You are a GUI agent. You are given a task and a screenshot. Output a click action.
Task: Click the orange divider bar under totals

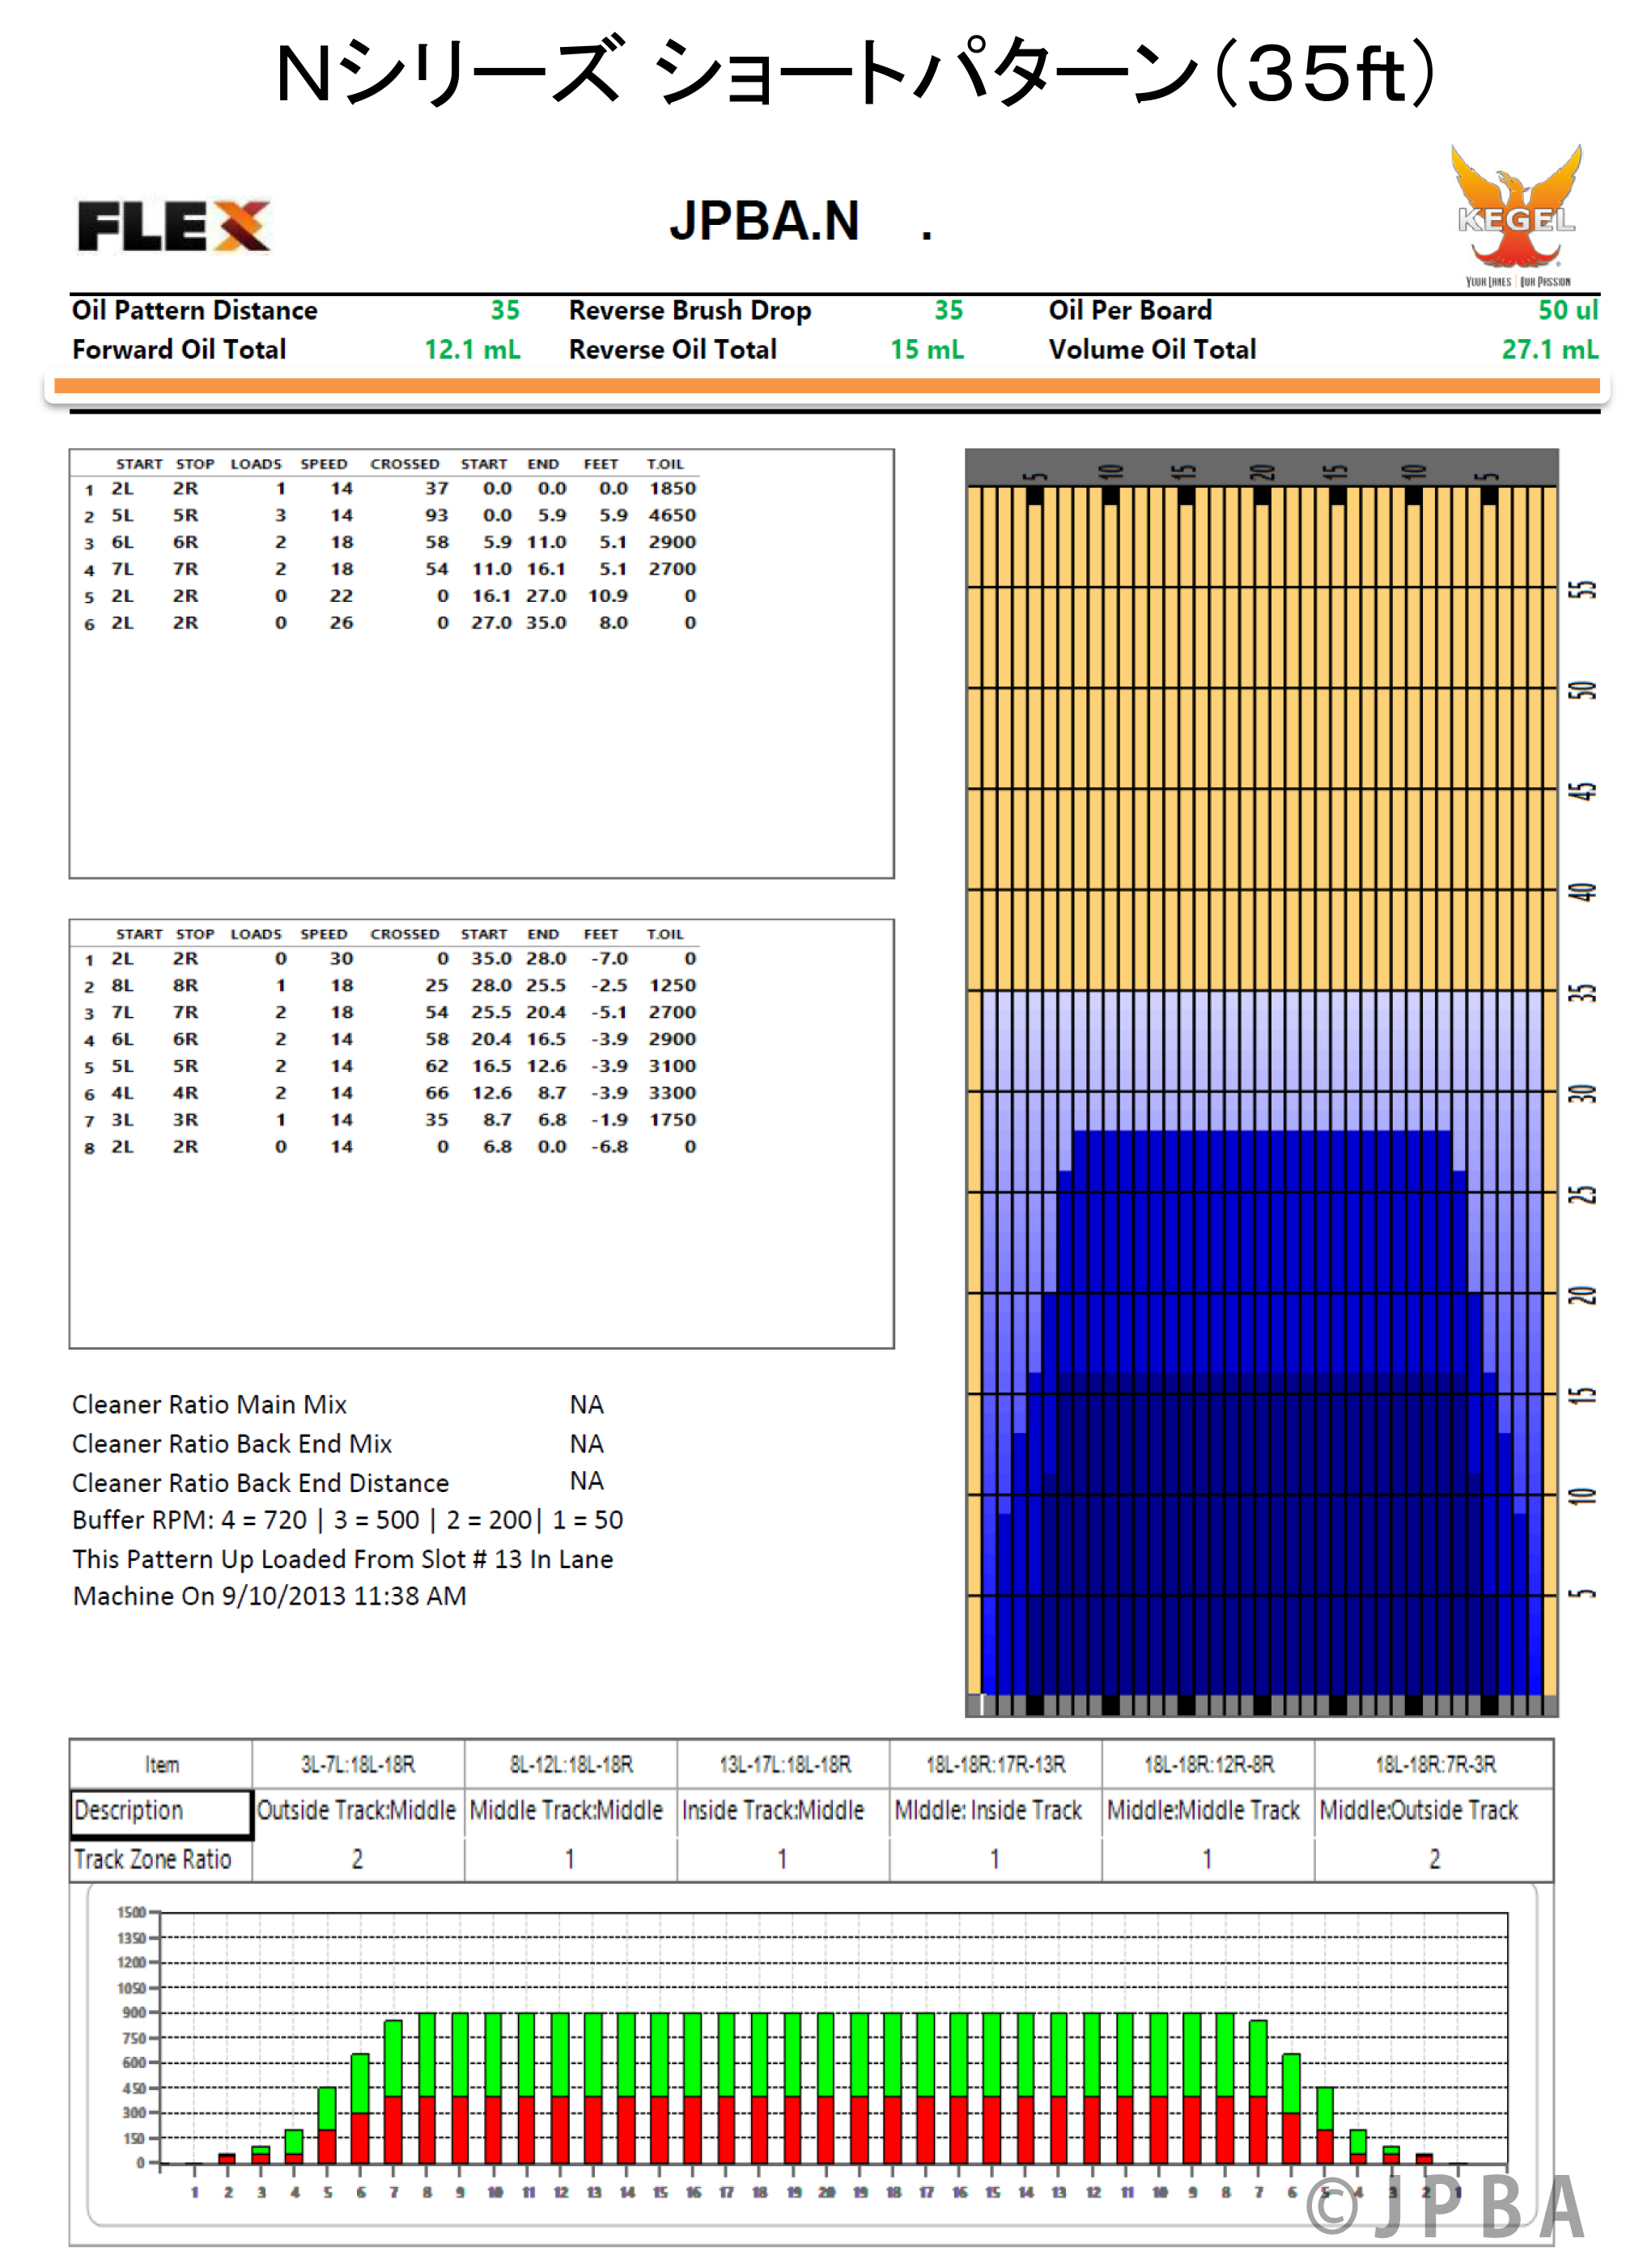tap(826, 386)
